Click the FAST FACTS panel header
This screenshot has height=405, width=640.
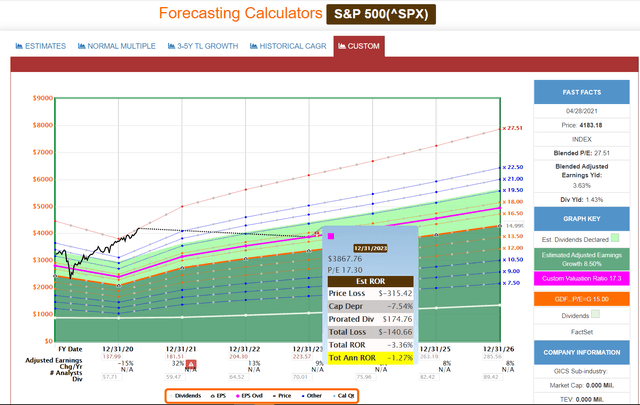(582, 92)
